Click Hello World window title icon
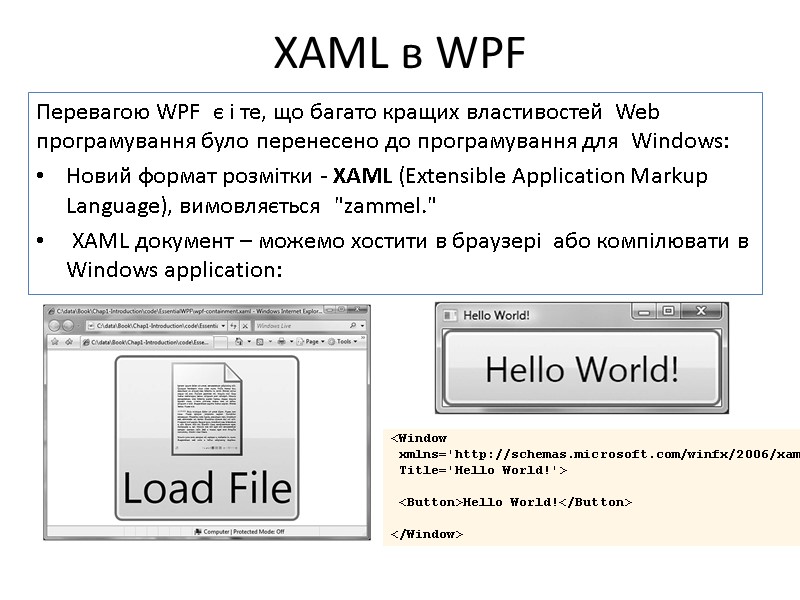This screenshot has height=600, width=800. tap(450, 315)
